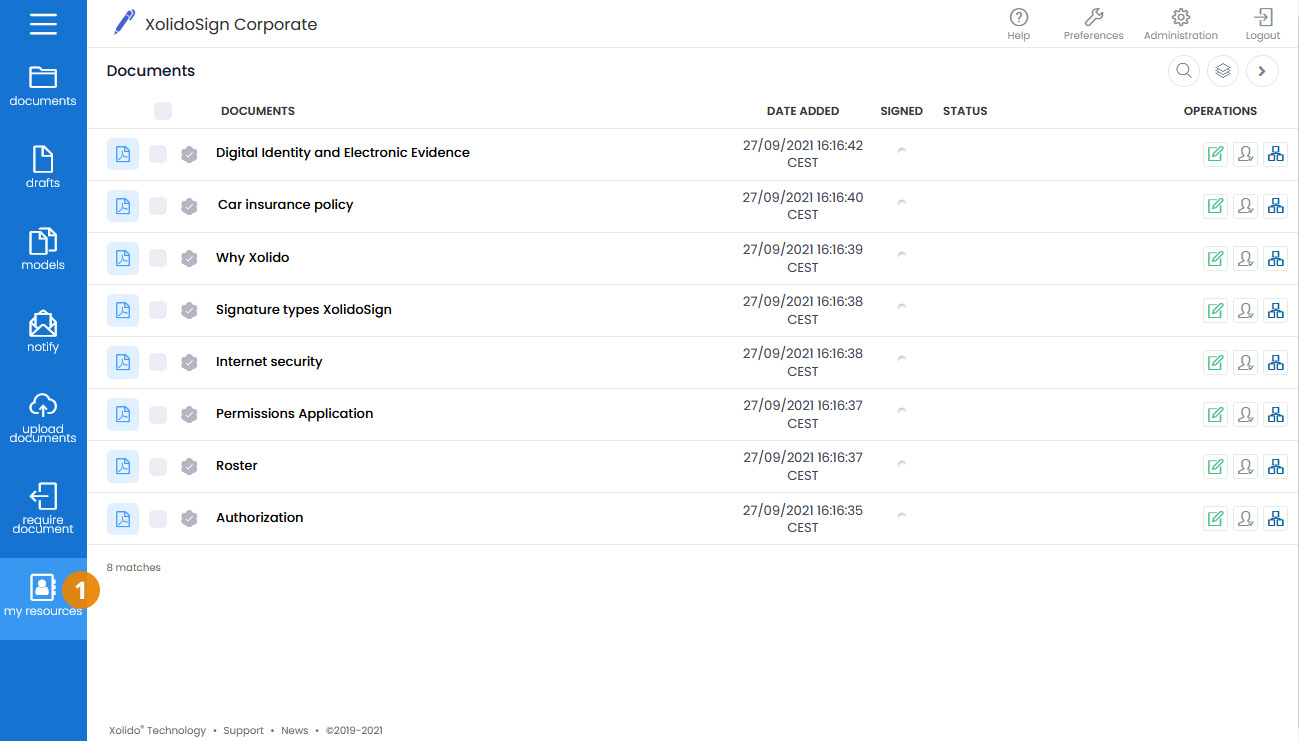
Task: Click hierarchy icon for Car insurance policy
Action: [x=1275, y=206]
